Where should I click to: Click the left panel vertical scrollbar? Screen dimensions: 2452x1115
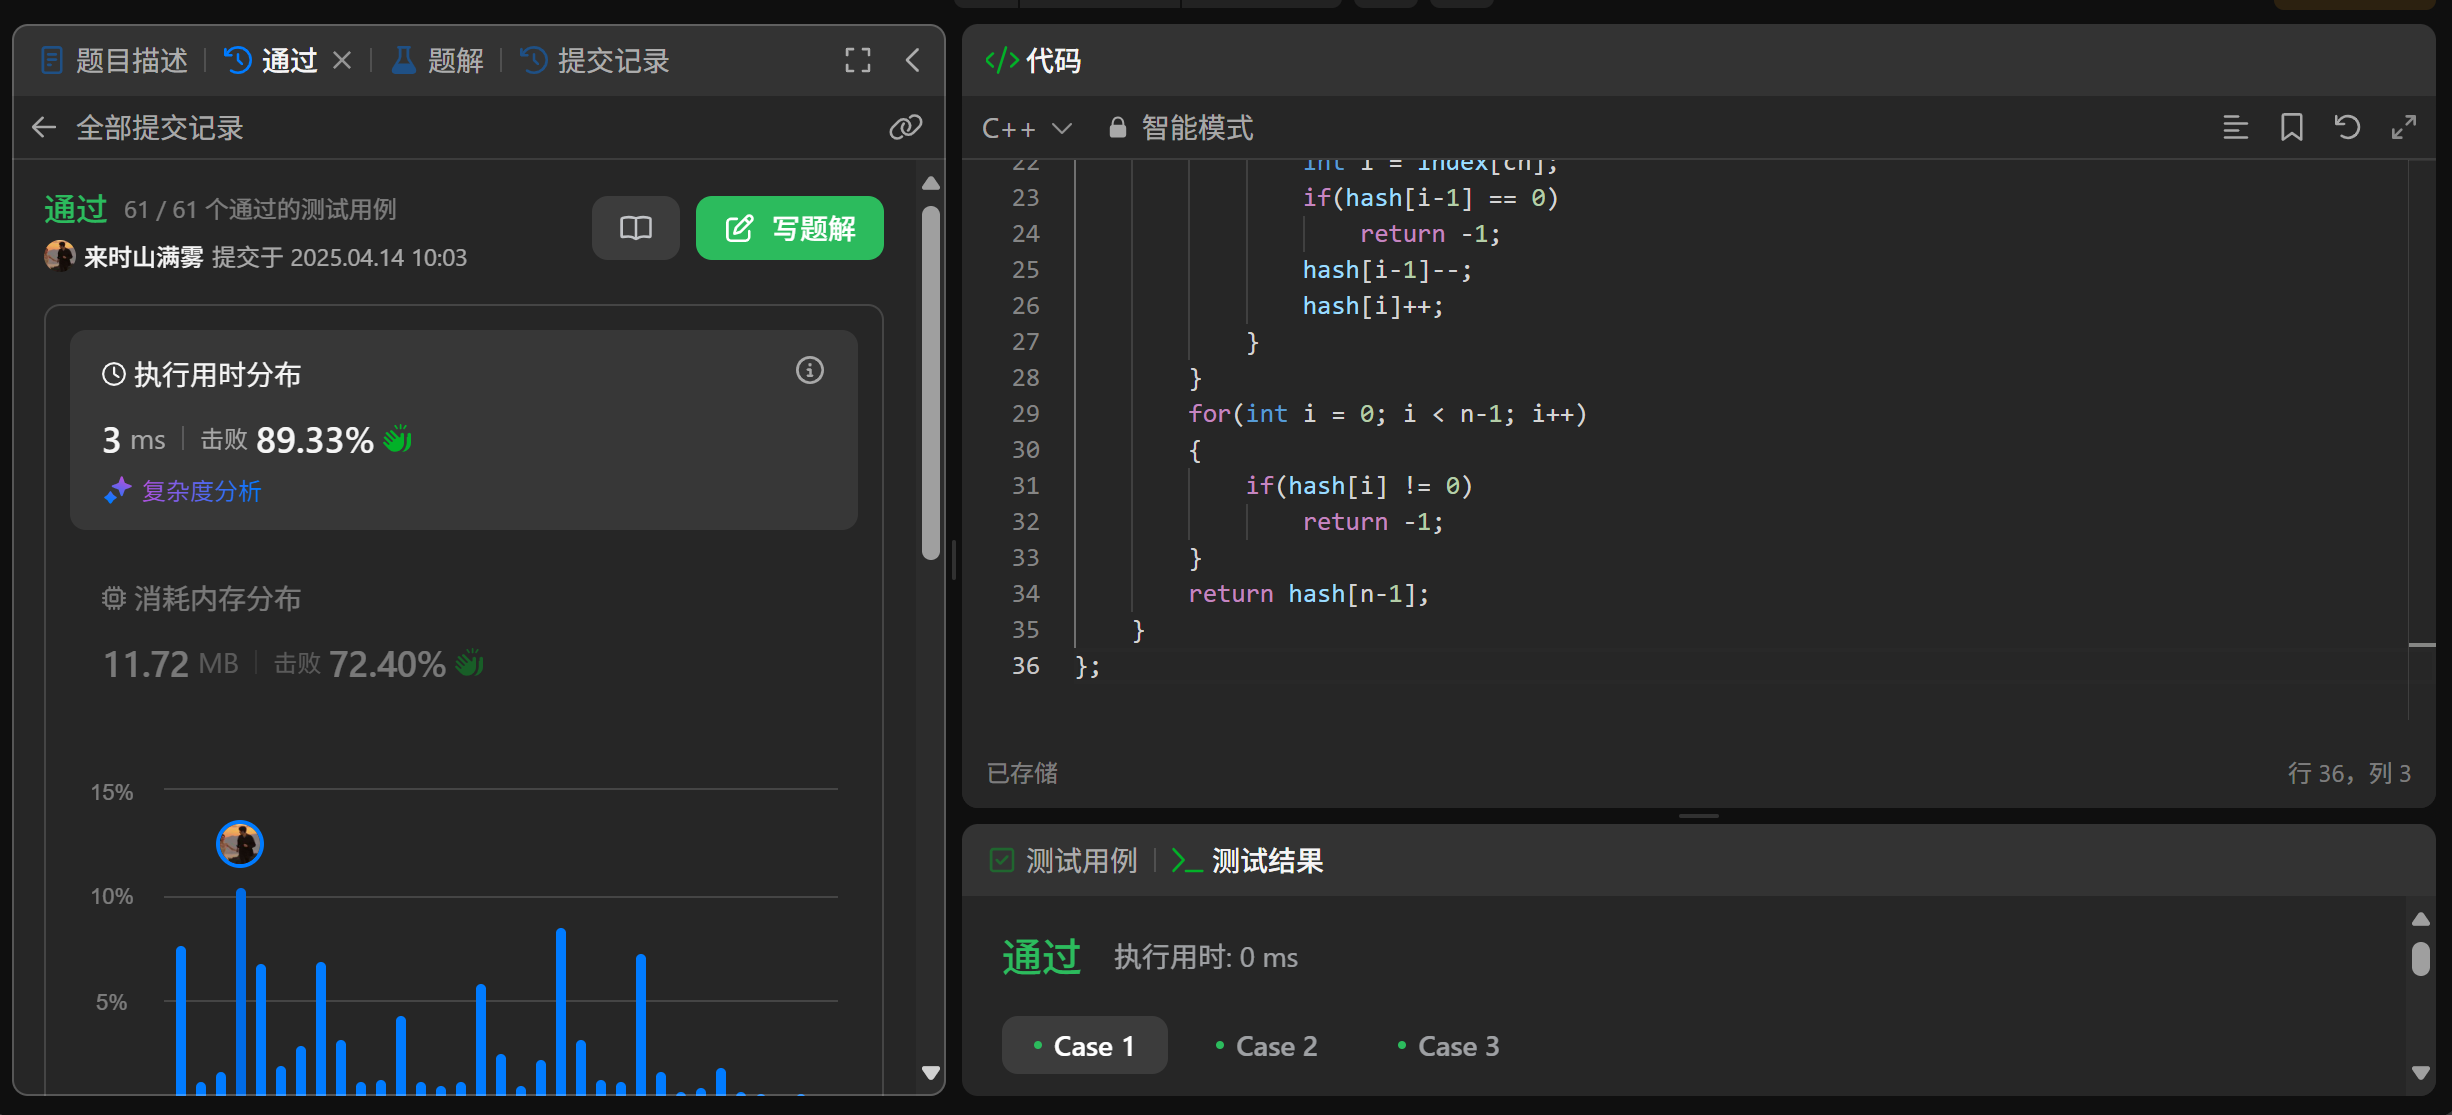point(930,384)
